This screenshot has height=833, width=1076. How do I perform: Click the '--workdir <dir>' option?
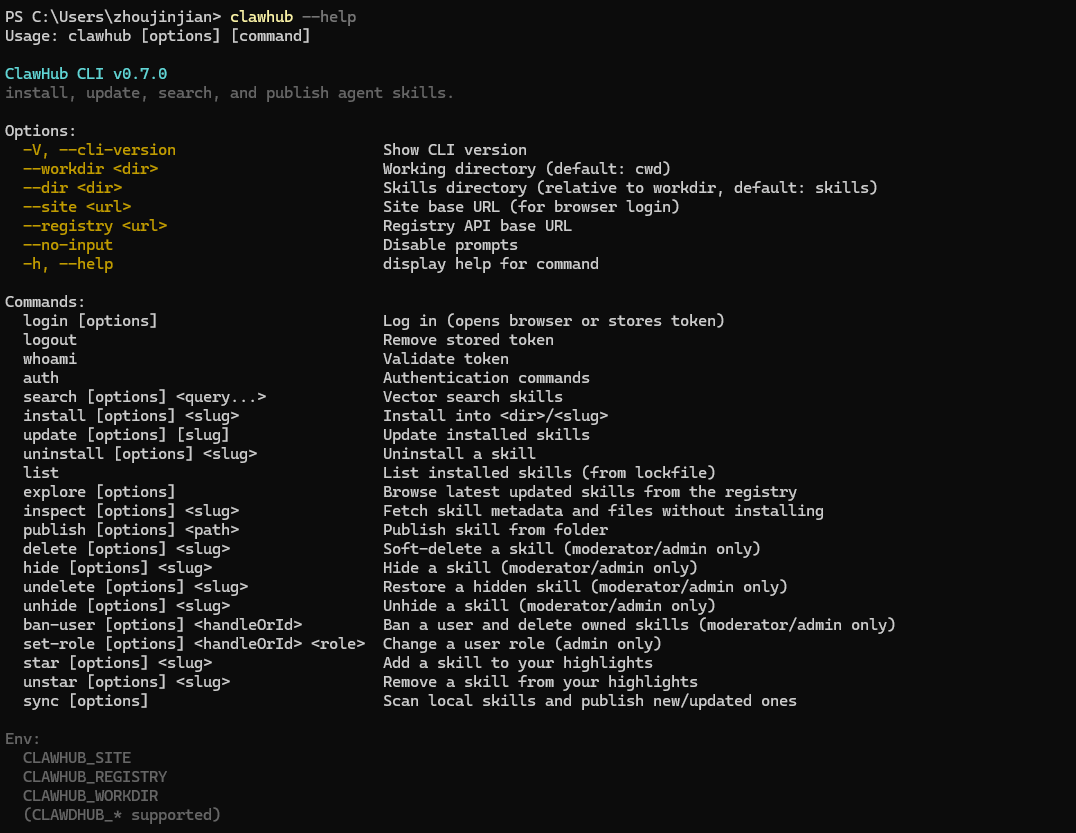tap(90, 169)
